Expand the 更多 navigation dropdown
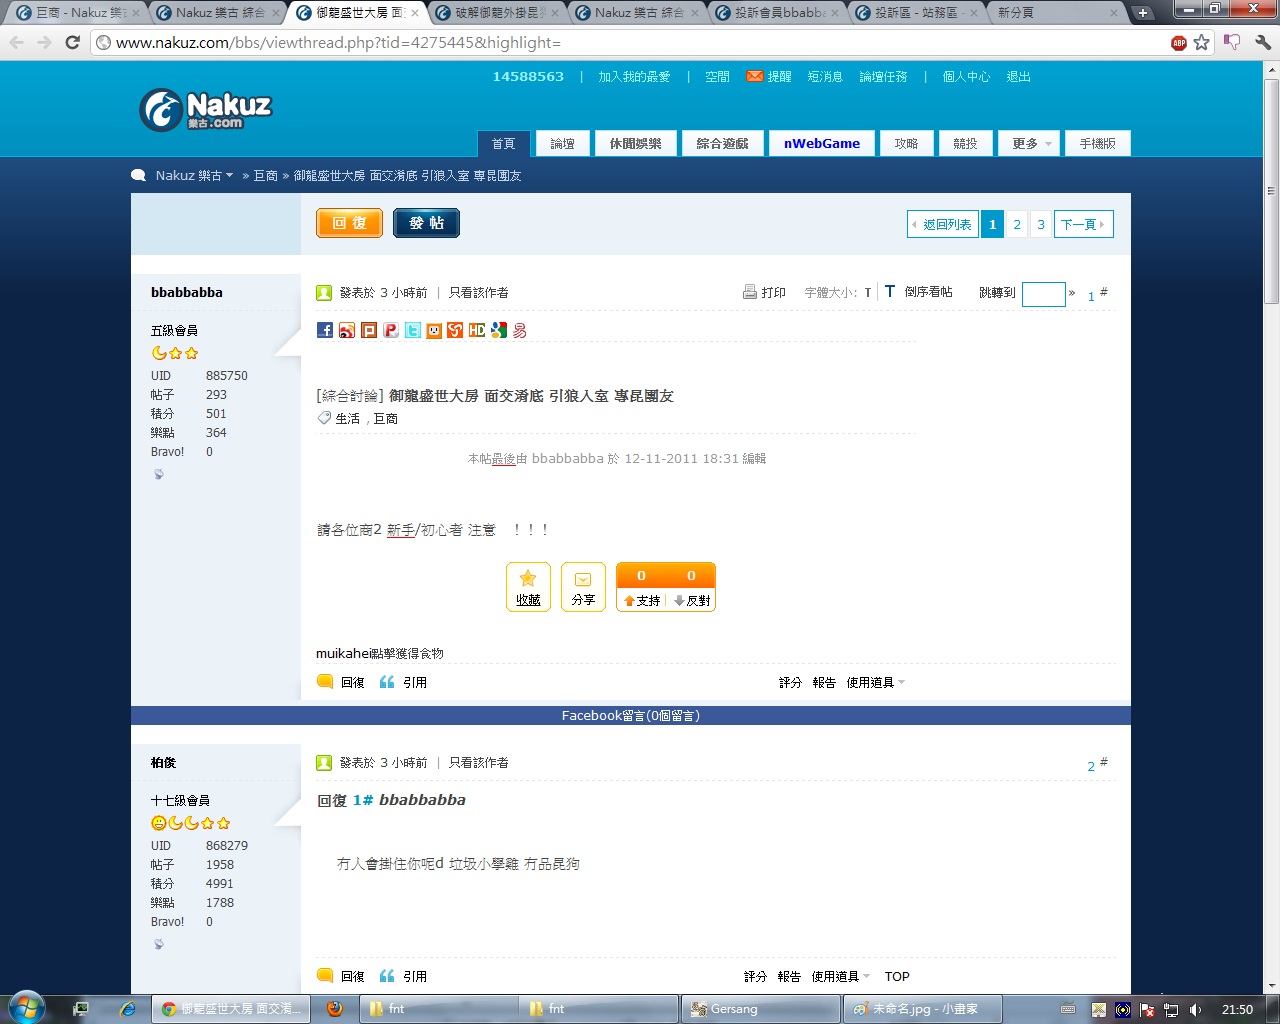This screenshot has width=1280, height=1024. (x=1029, y=144)
